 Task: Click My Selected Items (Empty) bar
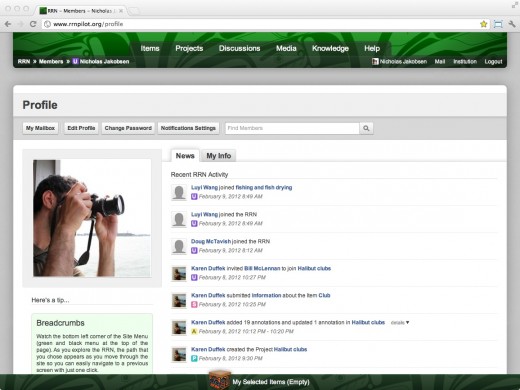tap(271, 382)
